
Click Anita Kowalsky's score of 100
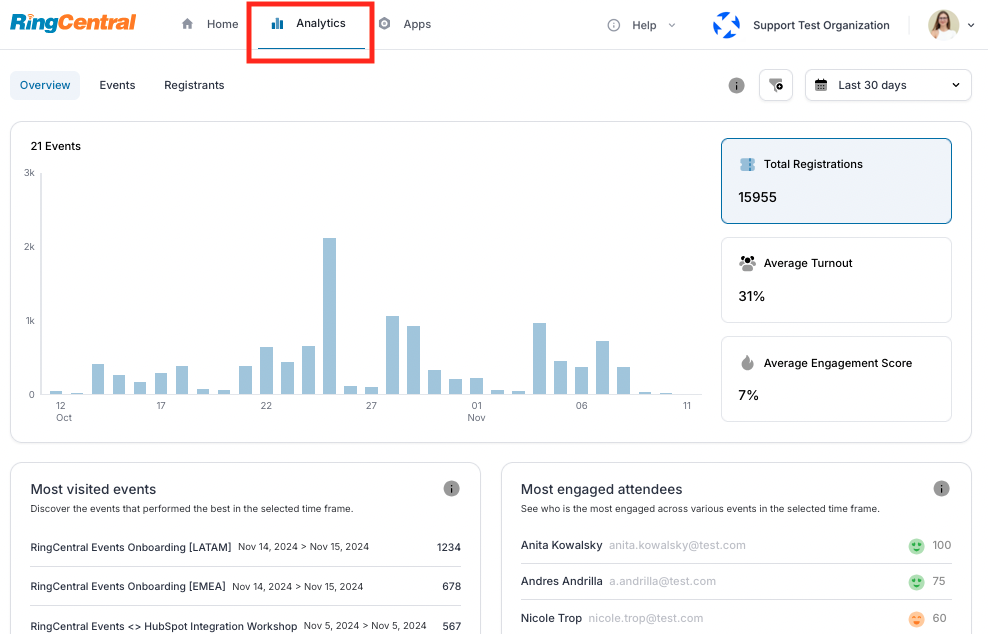click(x=941, y=545)
